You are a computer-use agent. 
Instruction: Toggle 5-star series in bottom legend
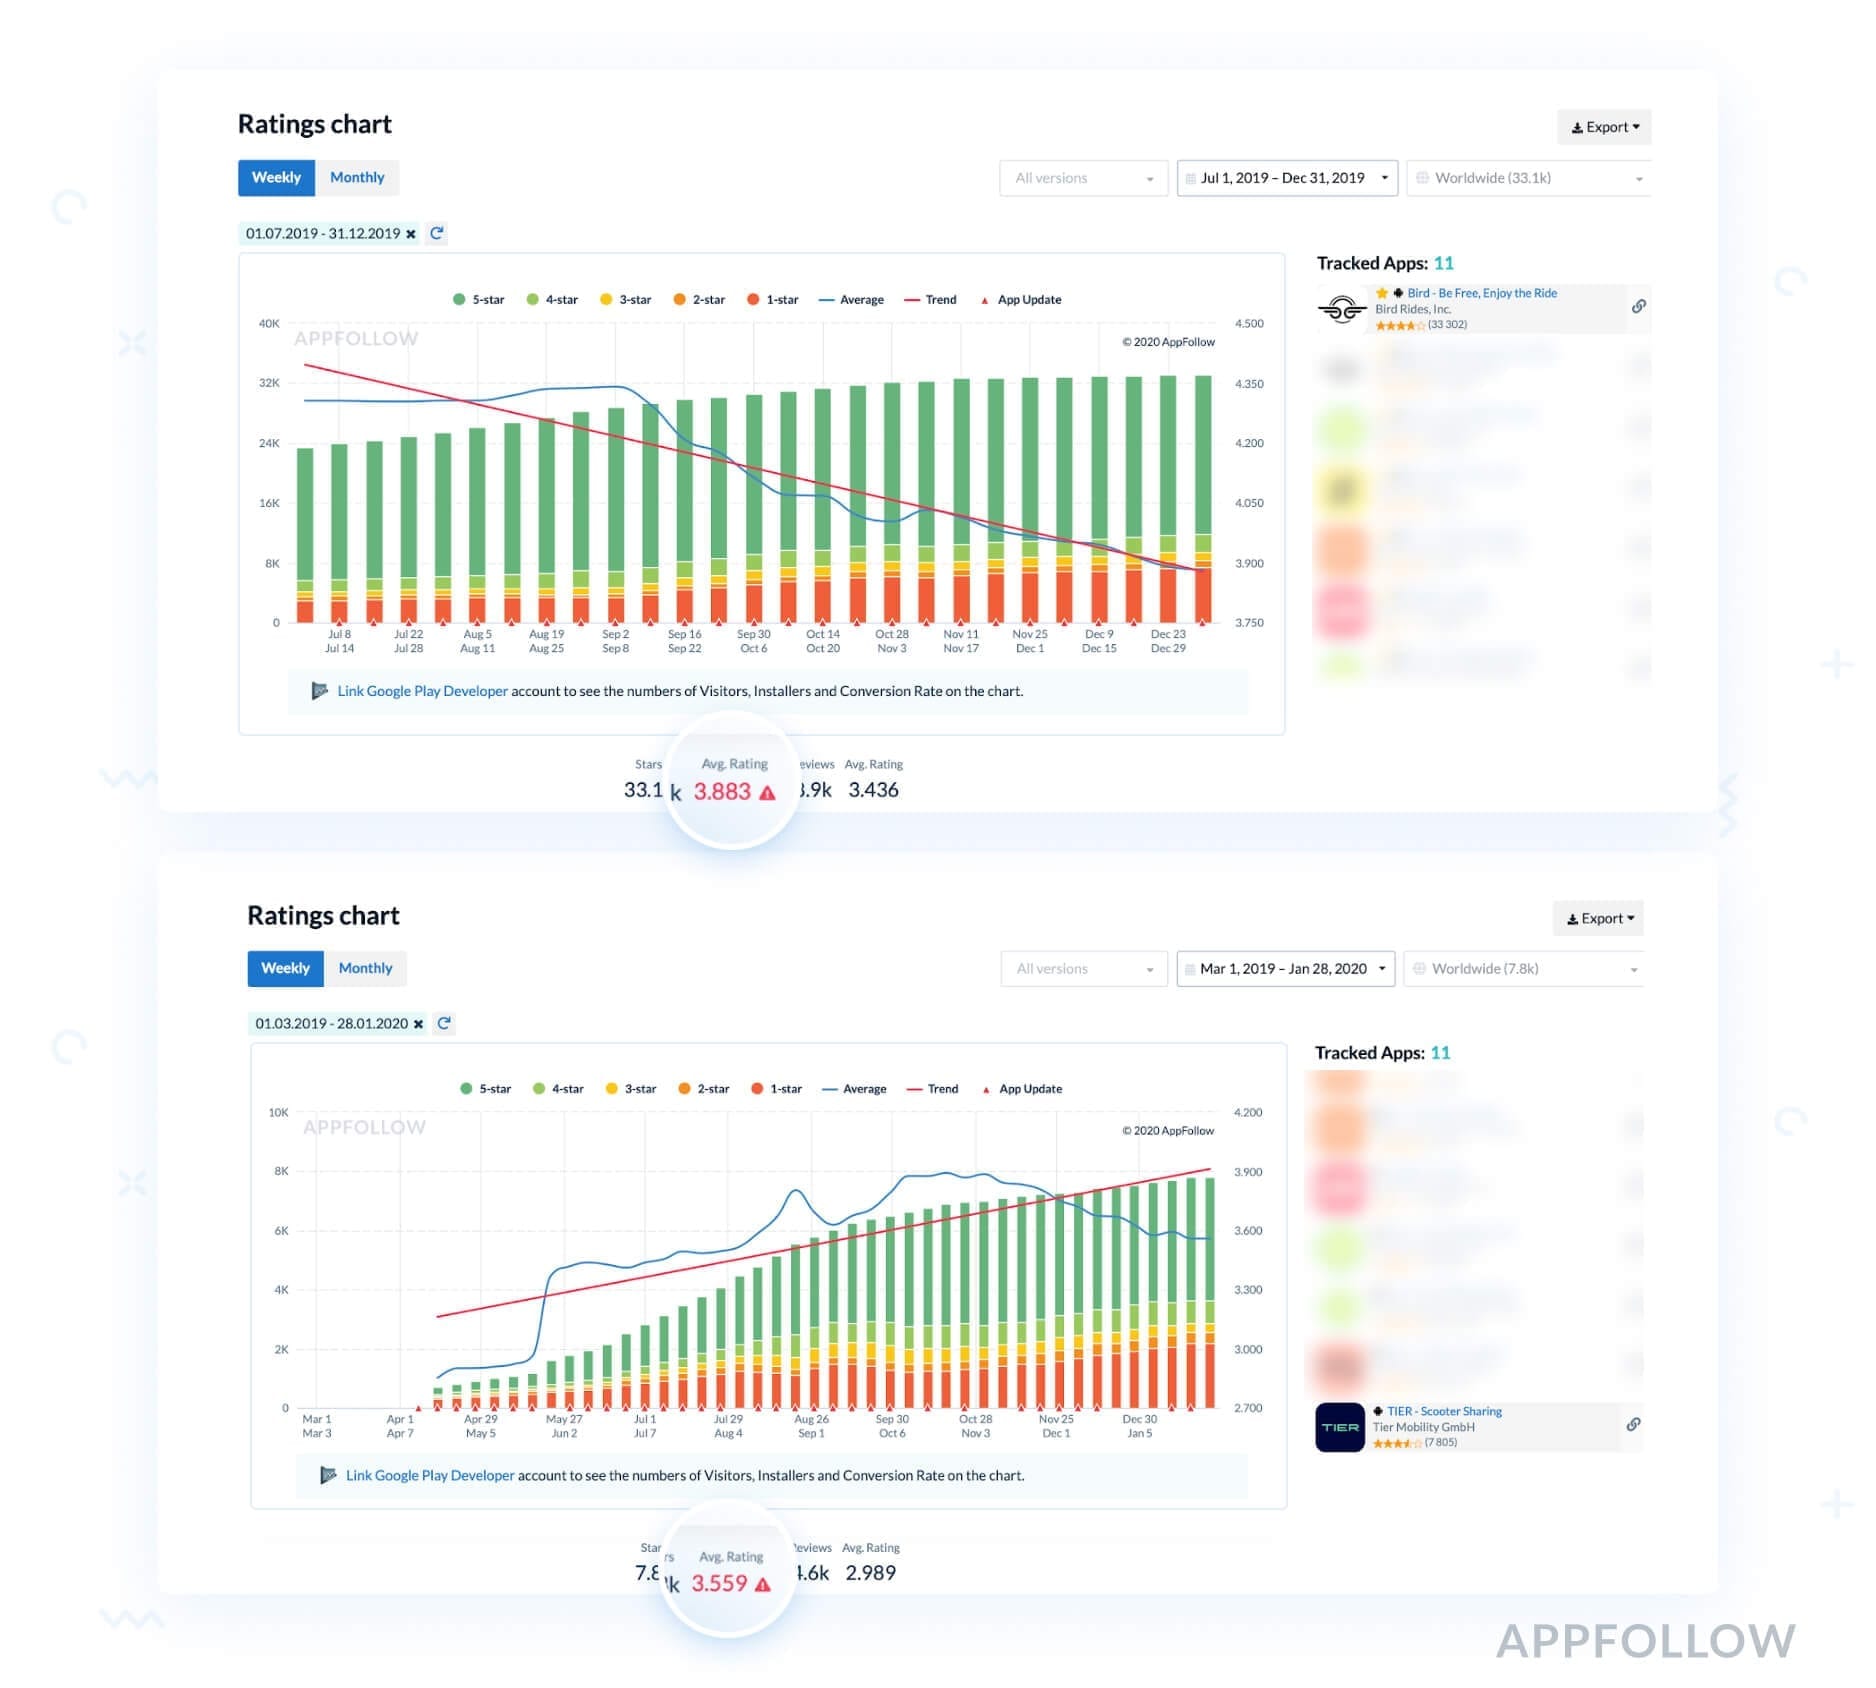coord(485,1089)
